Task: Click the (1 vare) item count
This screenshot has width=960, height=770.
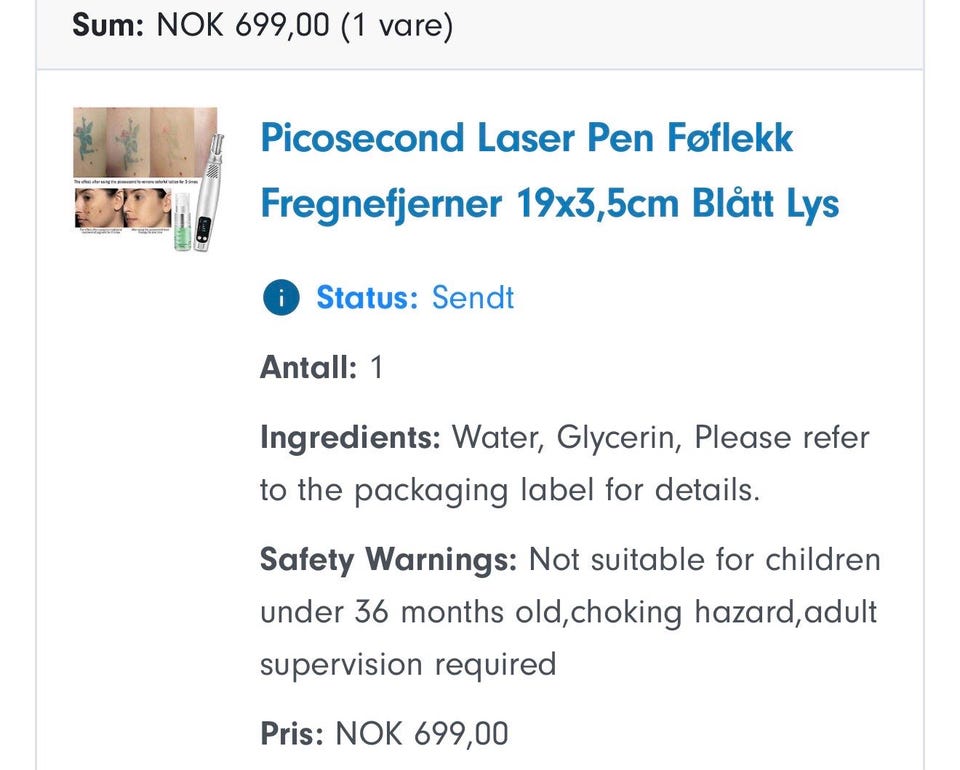Action: [x=396, y=24]
